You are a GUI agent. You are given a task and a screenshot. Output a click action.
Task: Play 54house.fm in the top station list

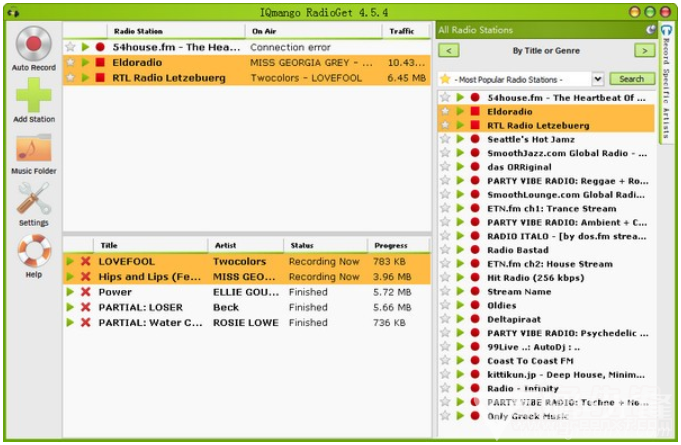(x=86, y=46)
